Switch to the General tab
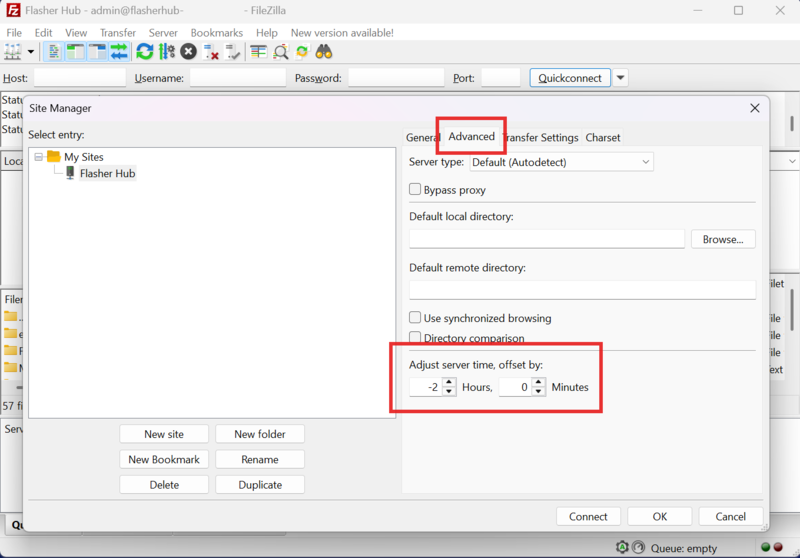The width and height of the screenshot is (800, 558). pyautogui.click(x=421, y=138)
